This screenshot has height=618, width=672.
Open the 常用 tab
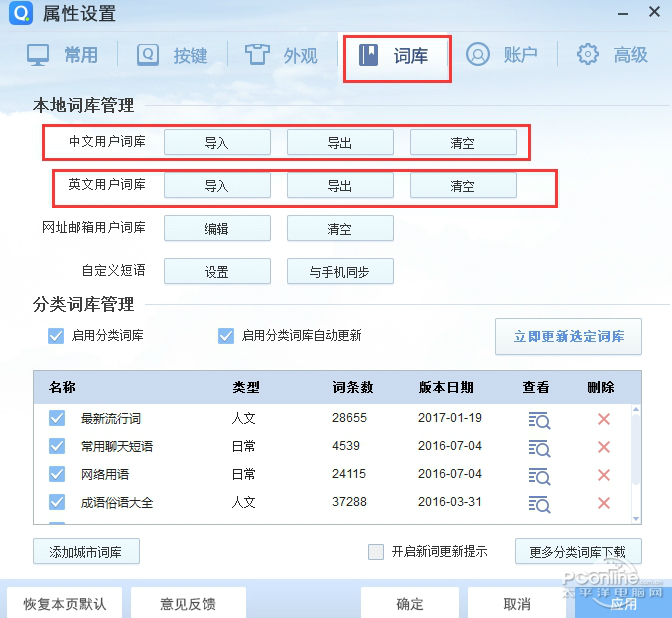click(x=63, y=55)
